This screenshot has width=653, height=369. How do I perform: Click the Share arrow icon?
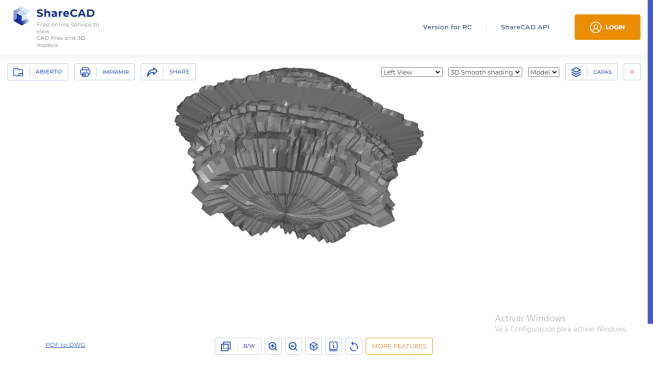click(152, 72)
